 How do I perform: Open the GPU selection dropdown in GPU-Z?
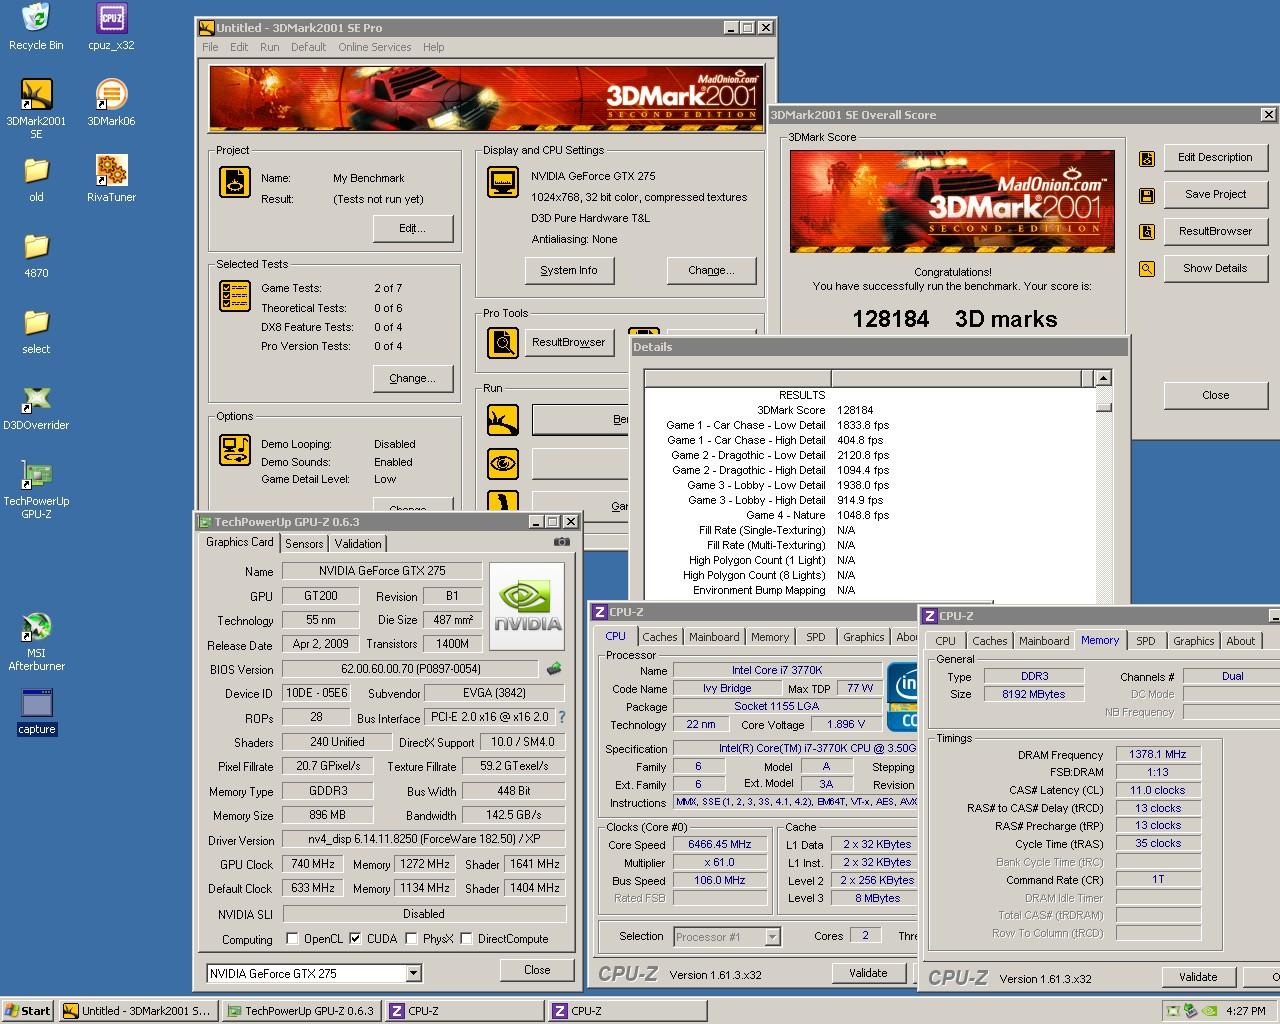coord(413,973)
